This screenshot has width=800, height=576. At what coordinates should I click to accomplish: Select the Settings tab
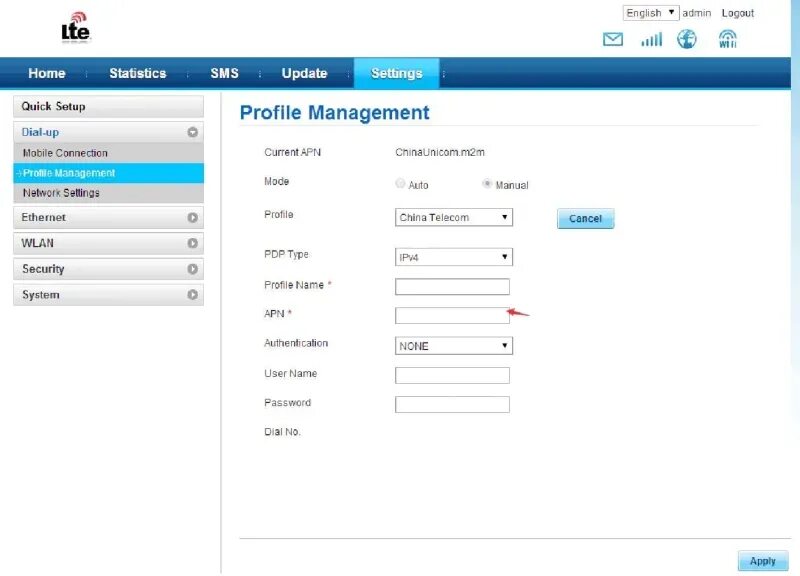point(396,73)
